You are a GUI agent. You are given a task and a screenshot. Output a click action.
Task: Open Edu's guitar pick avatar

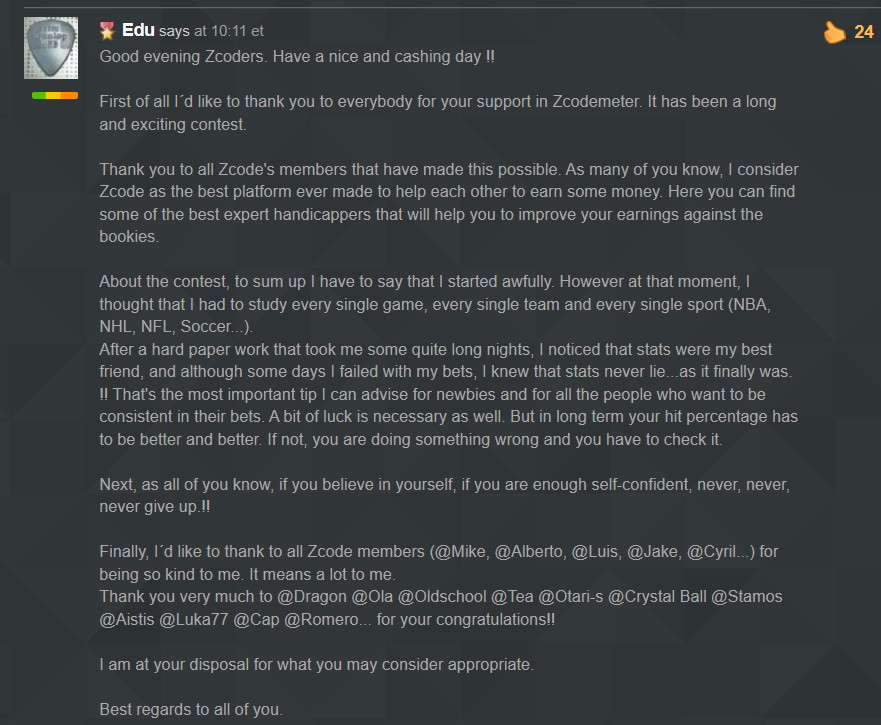pos(51,48)
